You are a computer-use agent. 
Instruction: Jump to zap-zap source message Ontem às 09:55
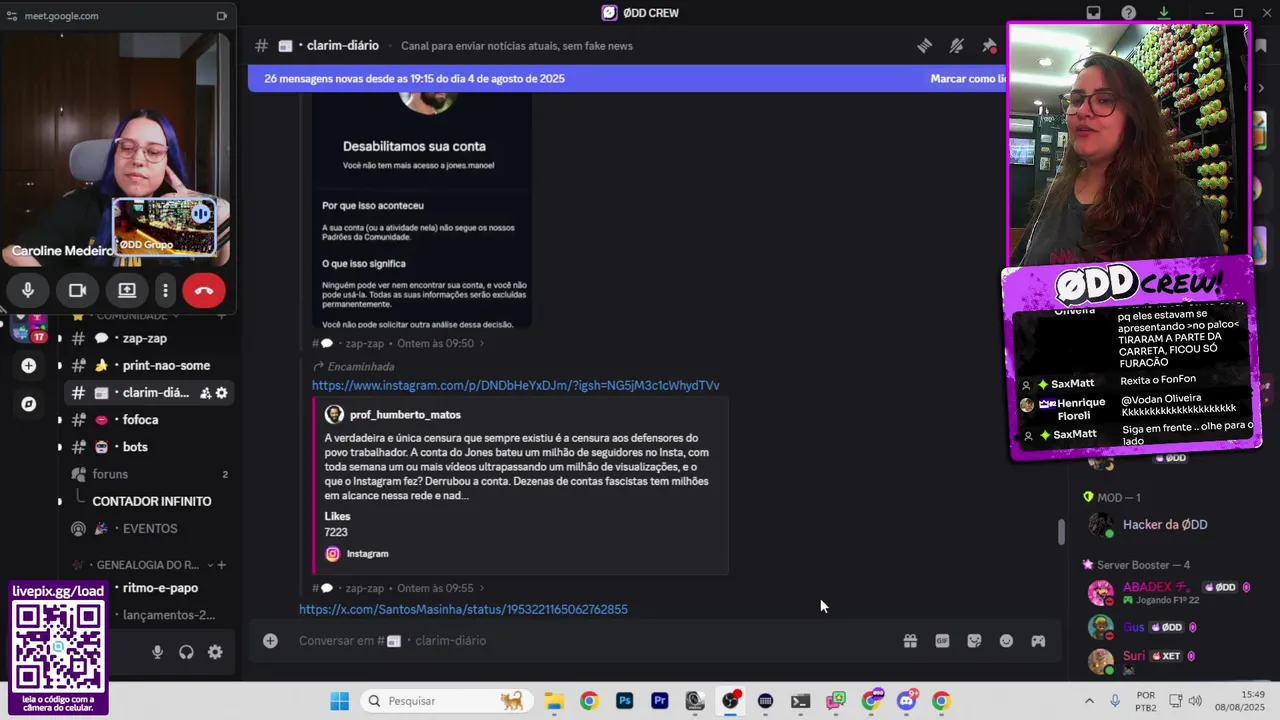point(398,588)
